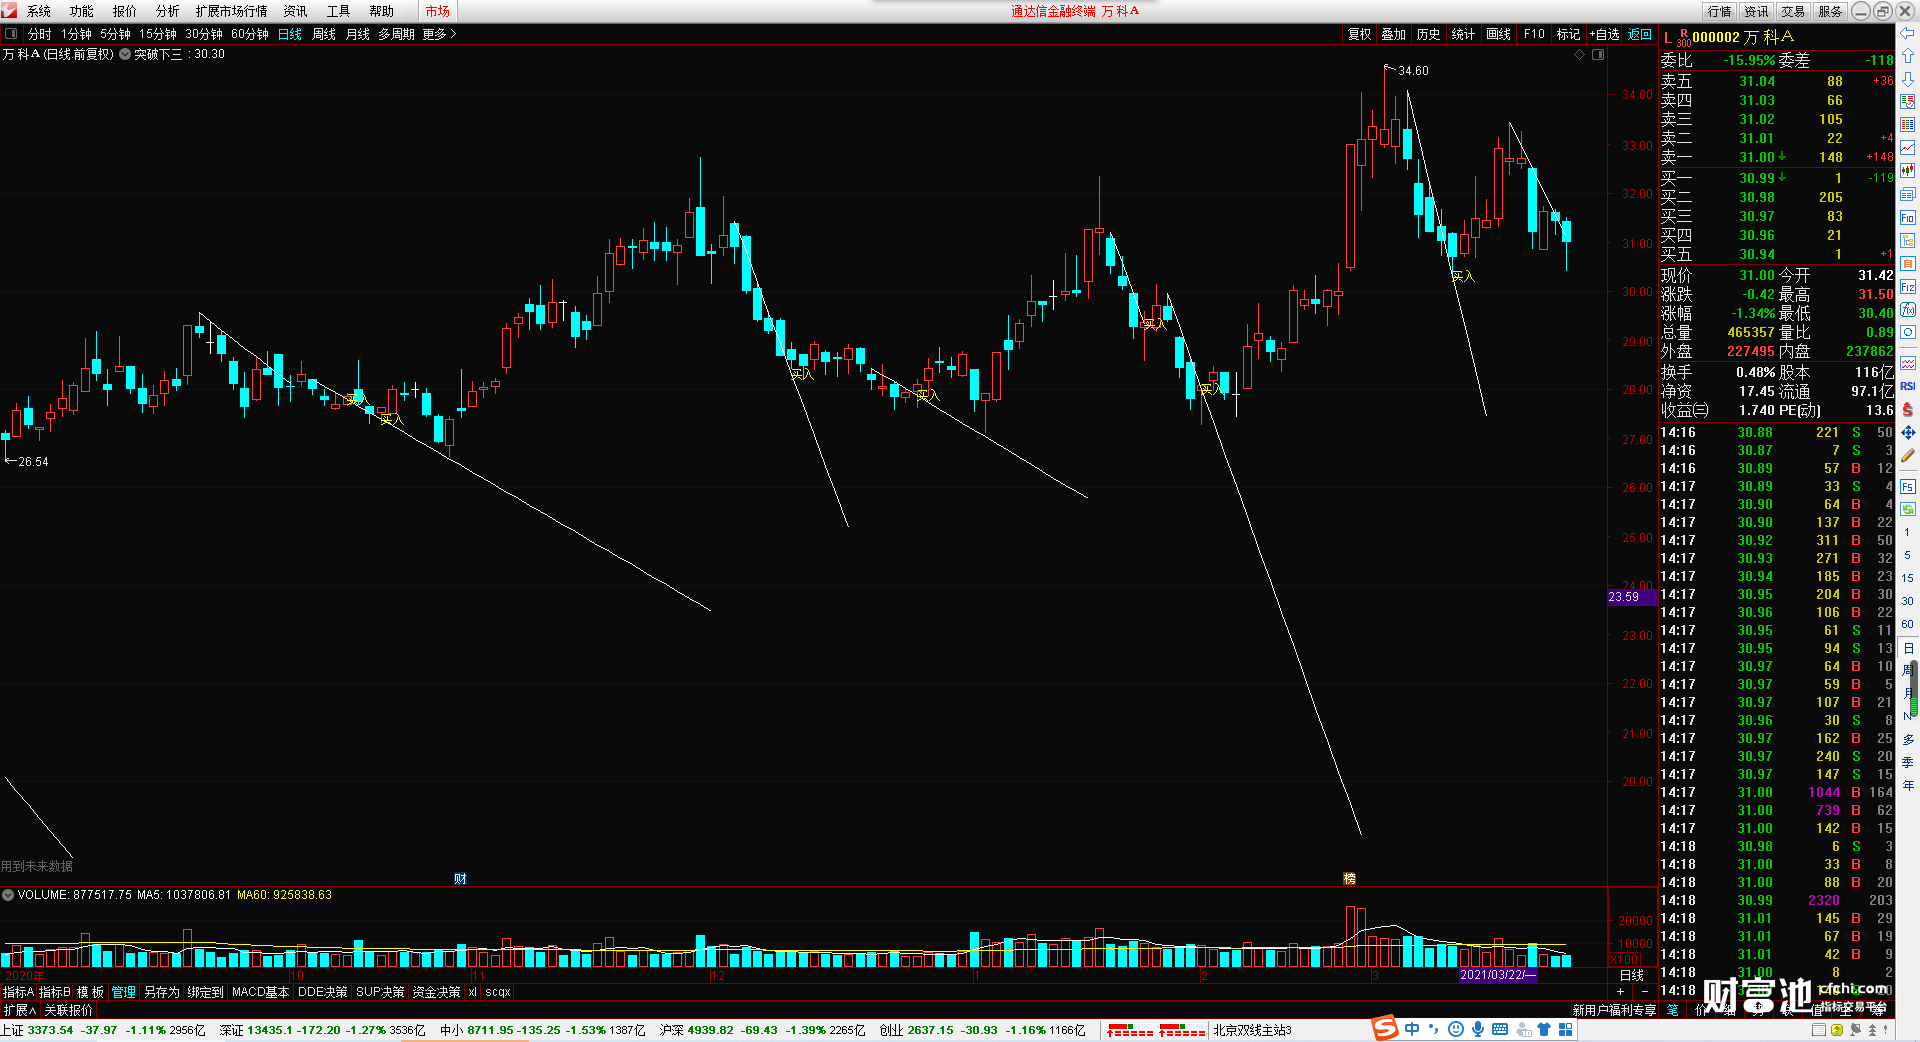
Task: Click the purple 23.59 price marker on axis
Action: [x=1631, y=597]
